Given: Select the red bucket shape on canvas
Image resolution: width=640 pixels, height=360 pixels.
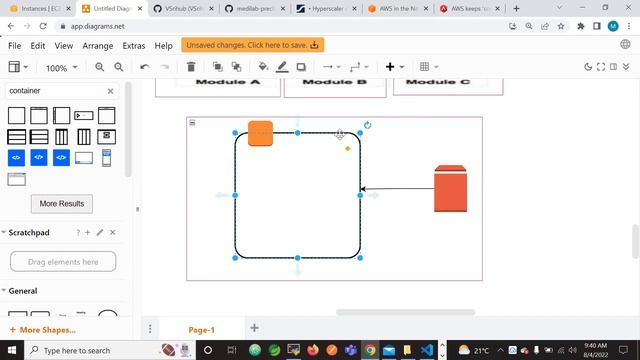Looking at the screenshot, I should 451,189.
